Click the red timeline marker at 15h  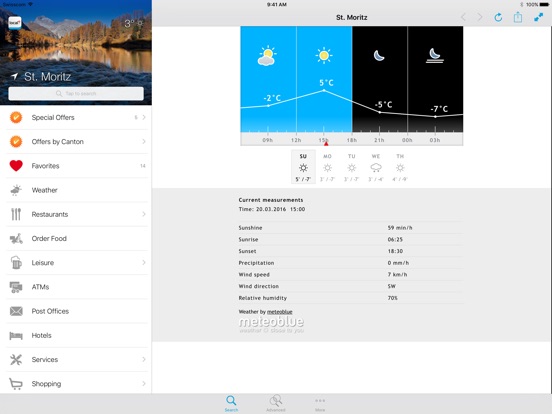coord(326,143)
